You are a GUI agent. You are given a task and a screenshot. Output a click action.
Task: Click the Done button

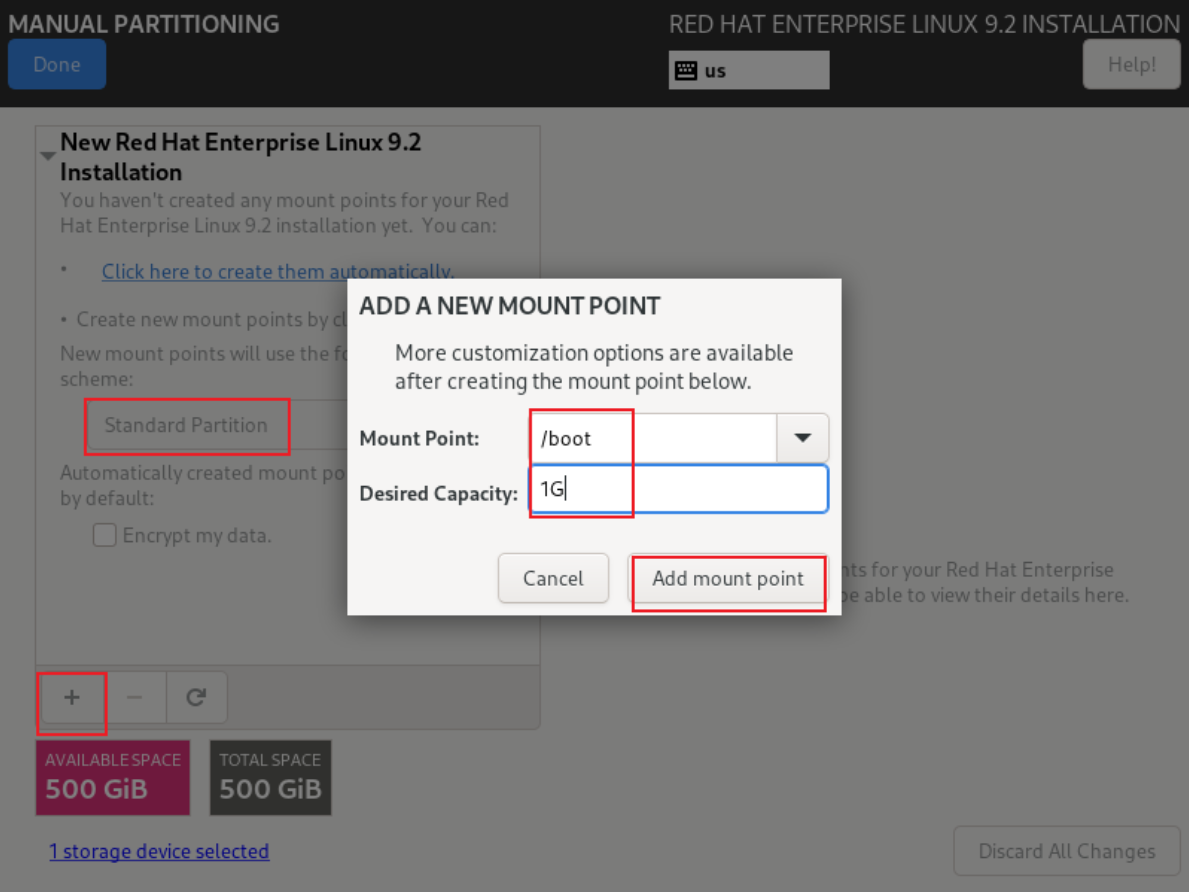pyautogui.click(x=57, y=64)
